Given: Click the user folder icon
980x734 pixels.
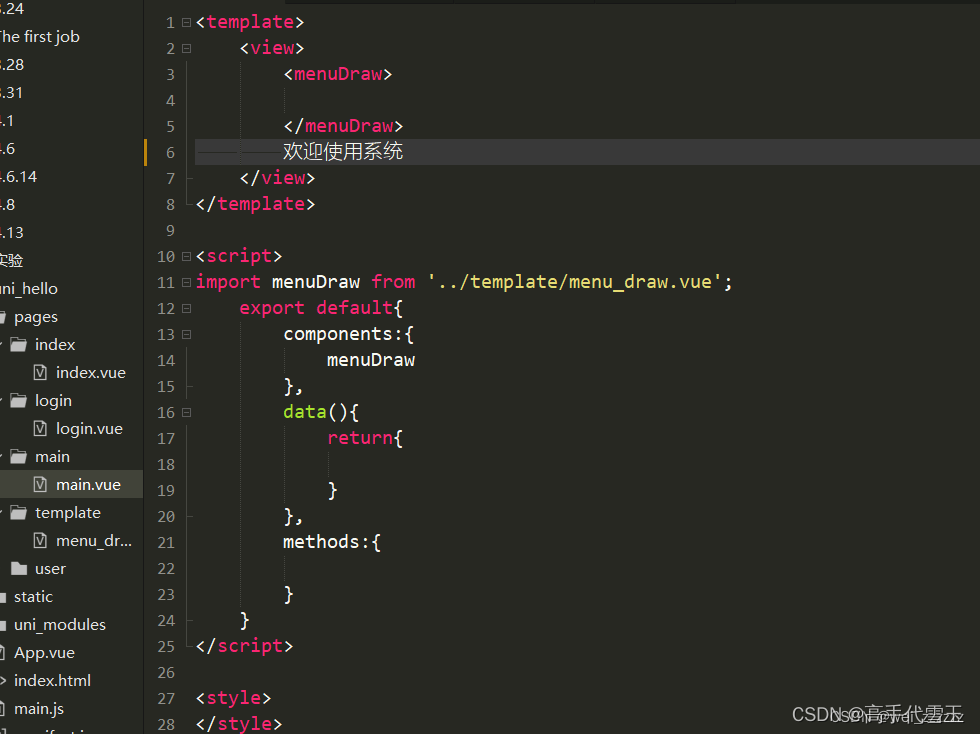Looking at the screenshot, I should tap(20, 568).
